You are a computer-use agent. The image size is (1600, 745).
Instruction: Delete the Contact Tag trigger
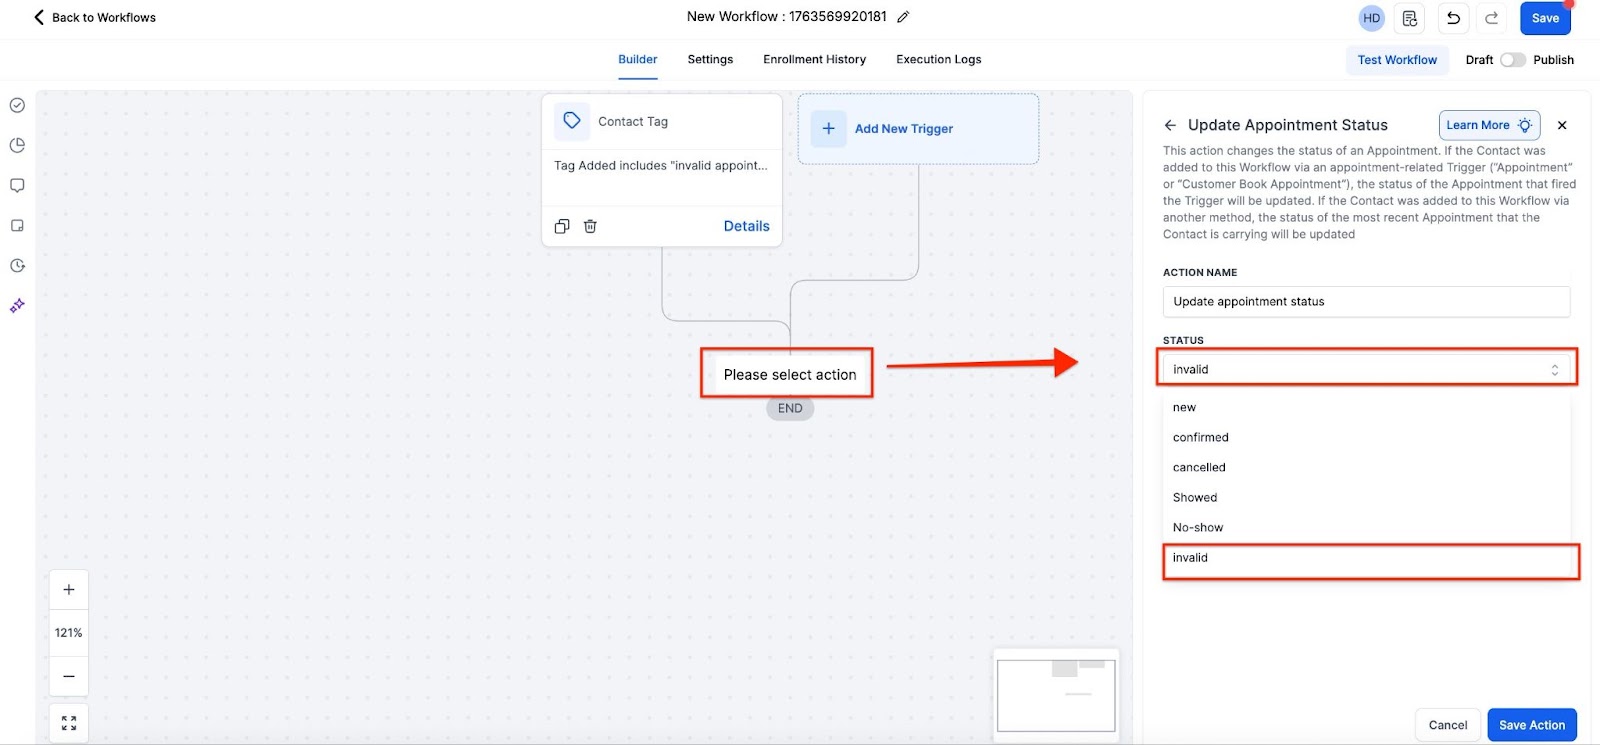tap(590, 226)
